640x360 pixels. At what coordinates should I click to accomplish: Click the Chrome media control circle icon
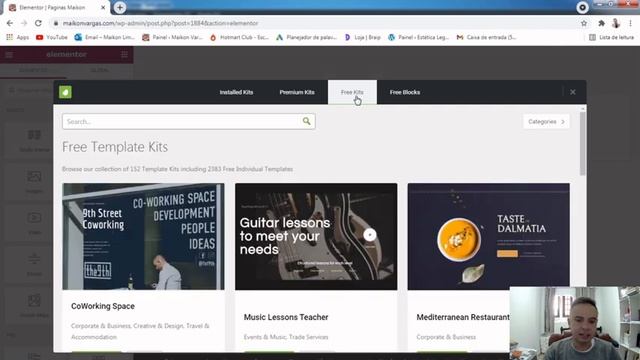(582, 7)
